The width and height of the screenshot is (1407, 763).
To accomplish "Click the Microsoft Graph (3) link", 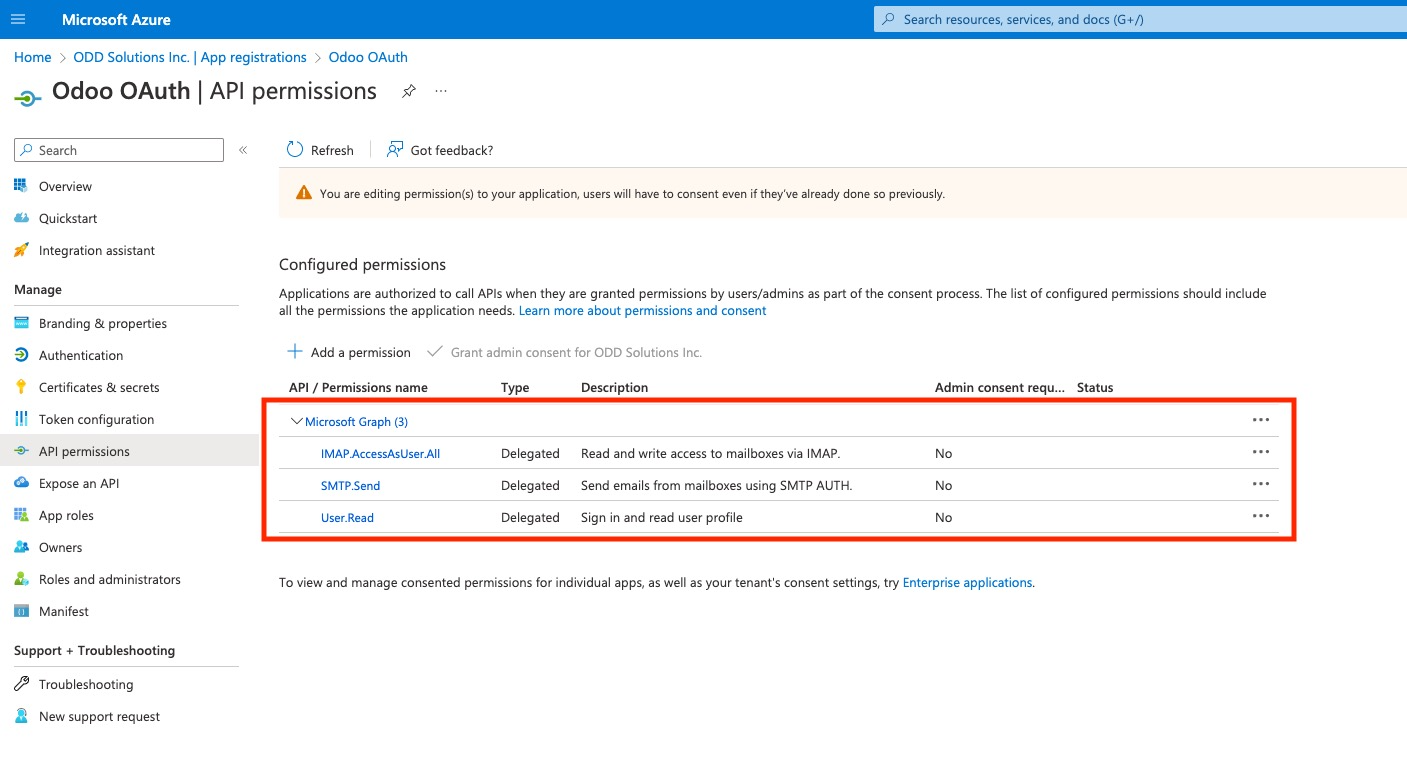I will (356, 422).
